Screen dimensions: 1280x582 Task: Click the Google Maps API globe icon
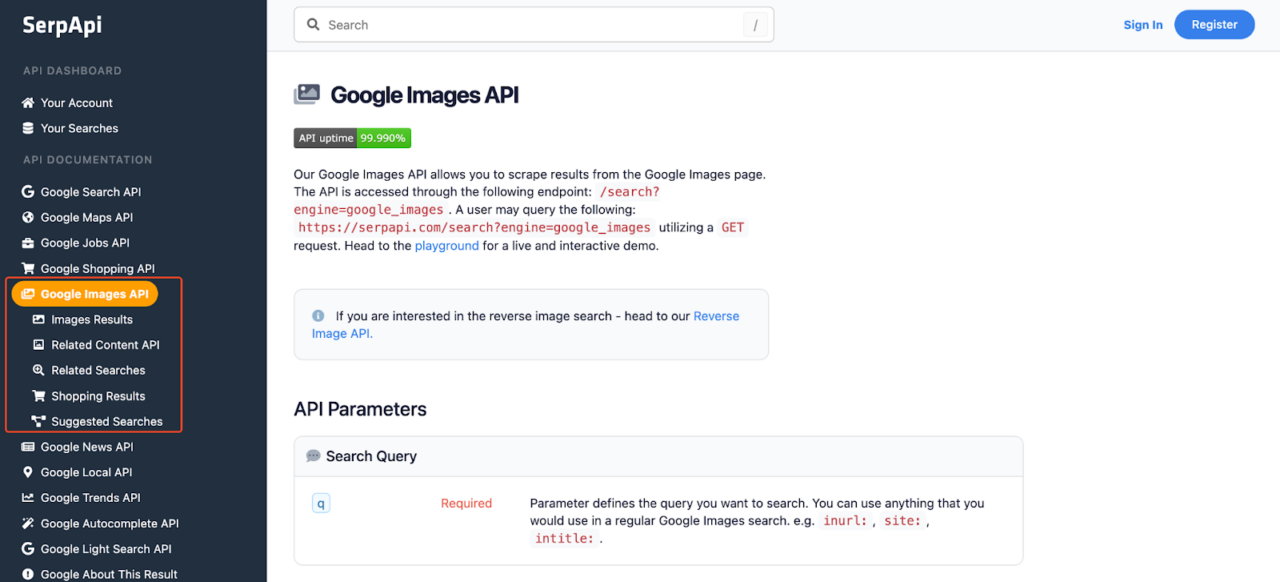28,218
